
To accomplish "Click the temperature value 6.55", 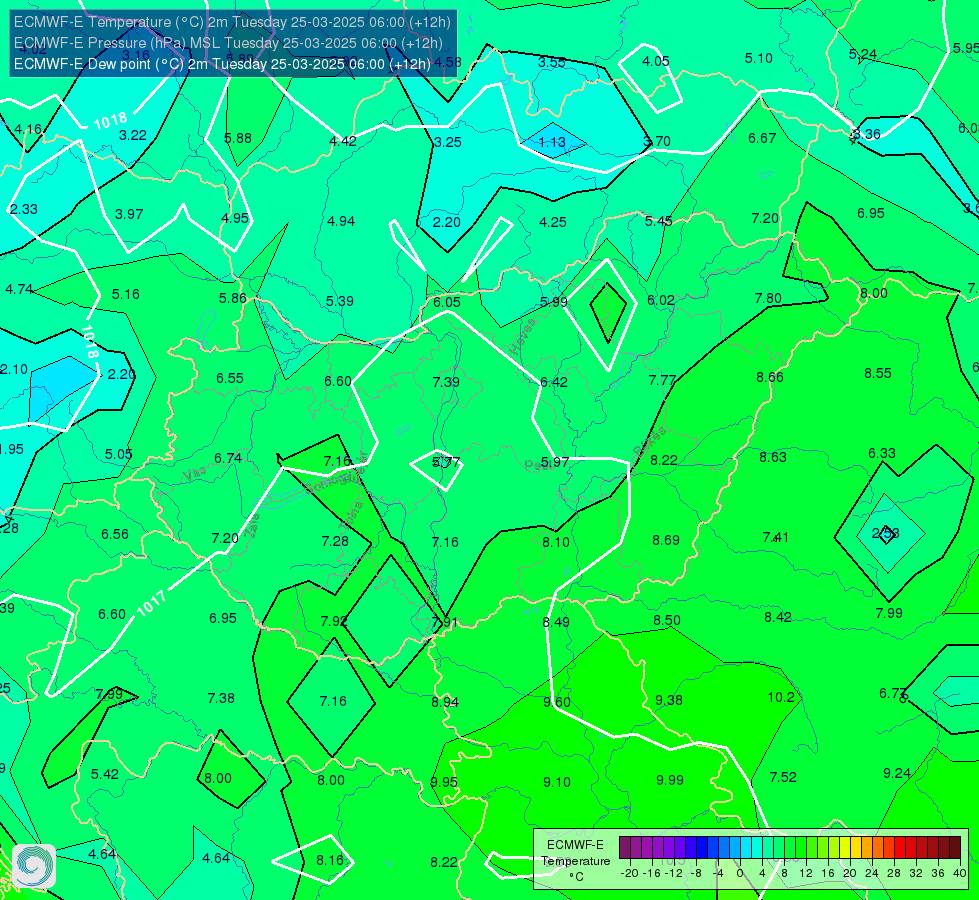I will click(230, 378).
